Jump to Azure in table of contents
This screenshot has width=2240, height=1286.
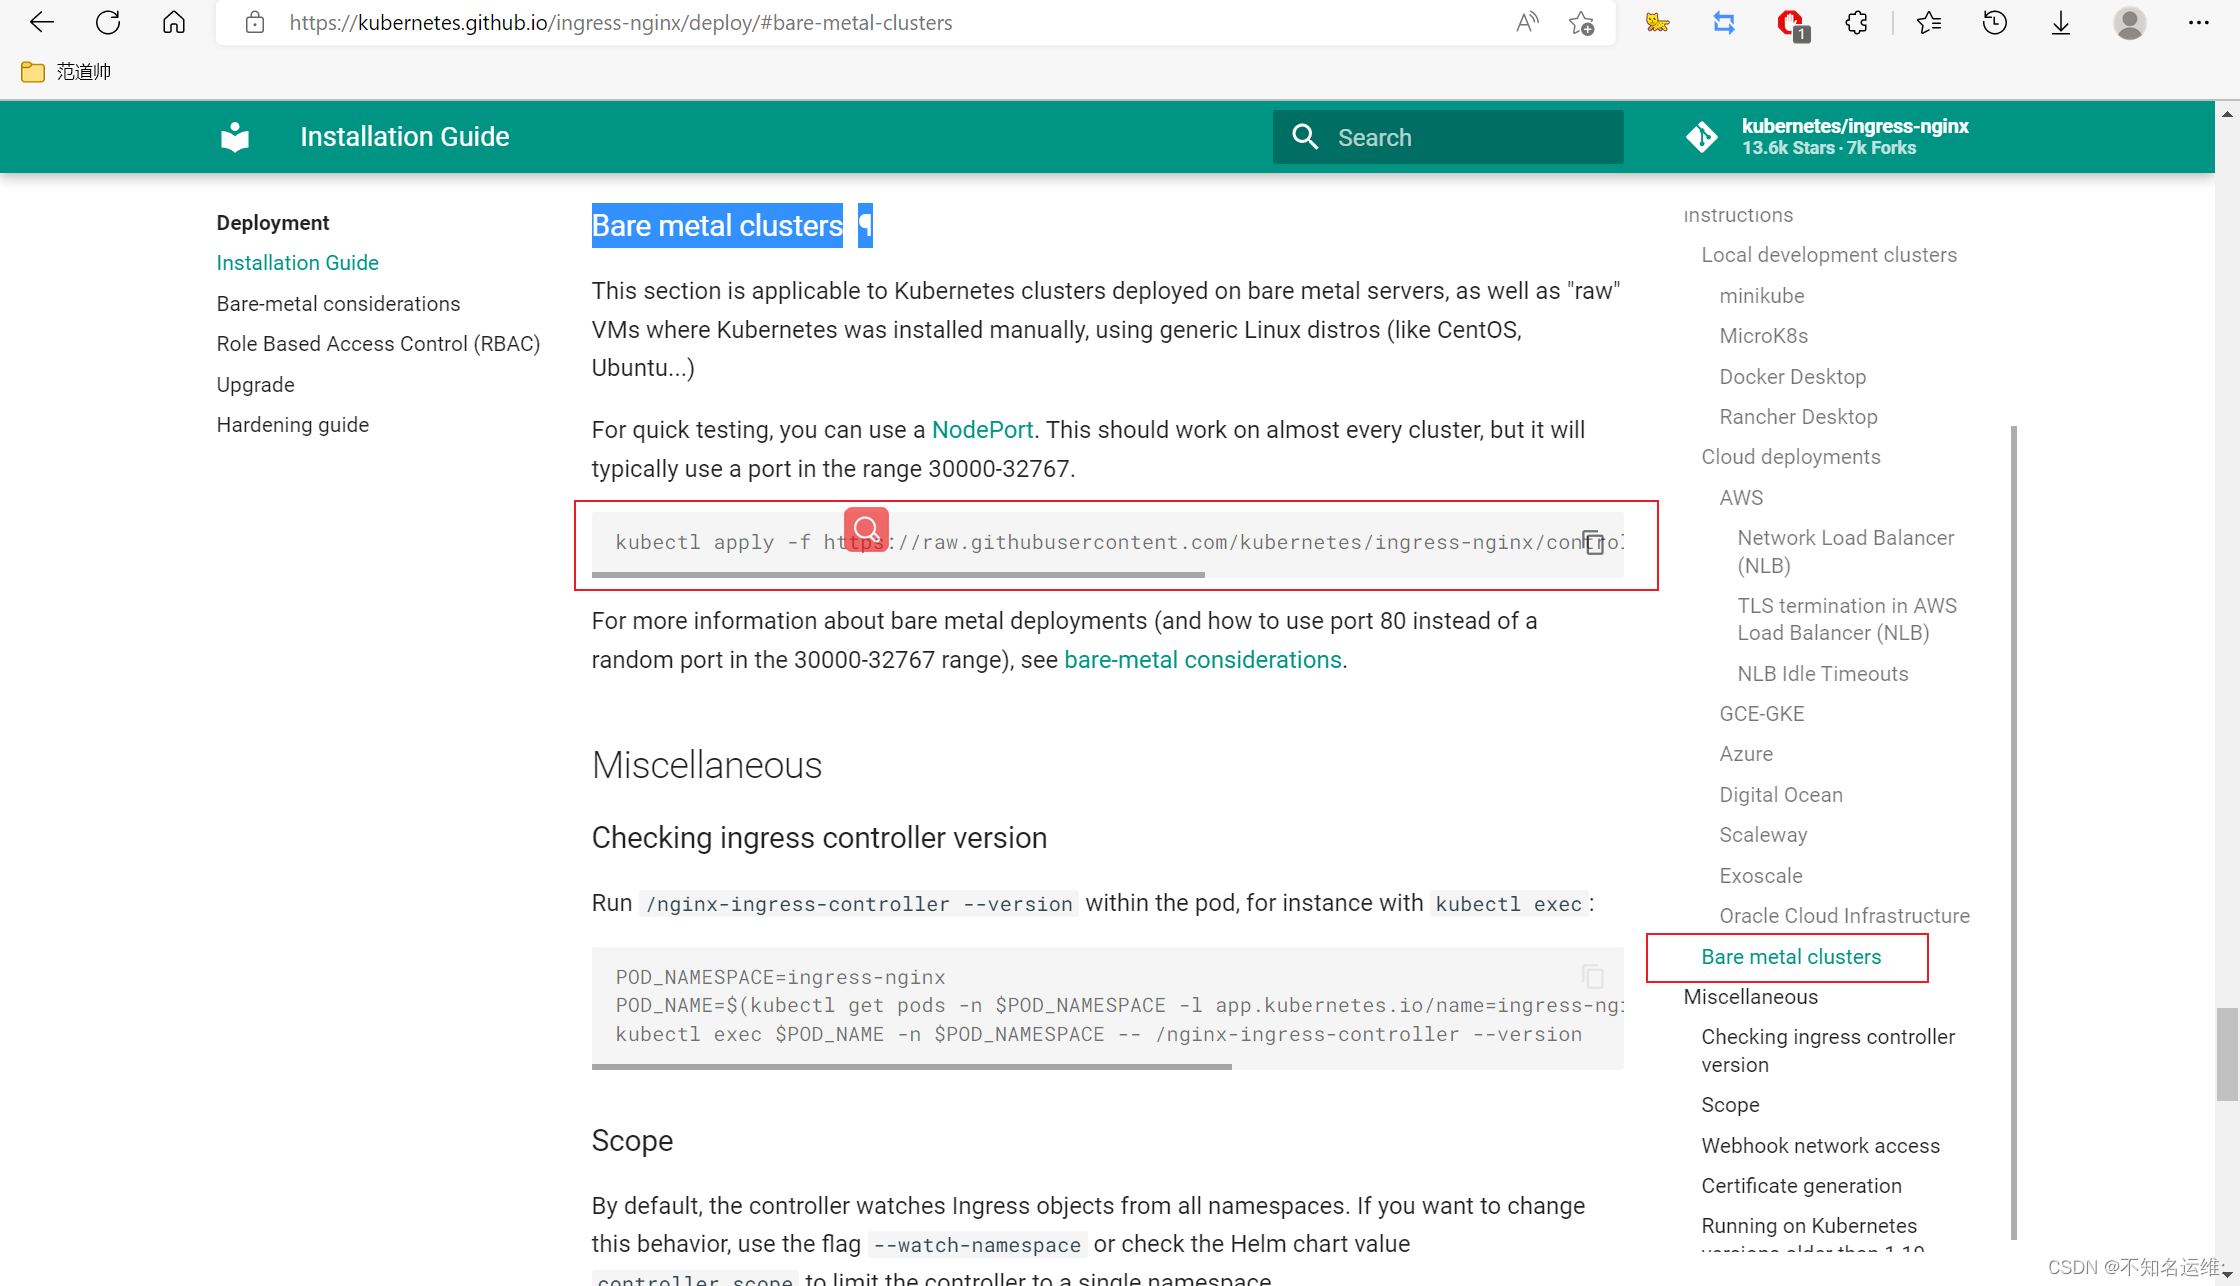[1745, 754]
